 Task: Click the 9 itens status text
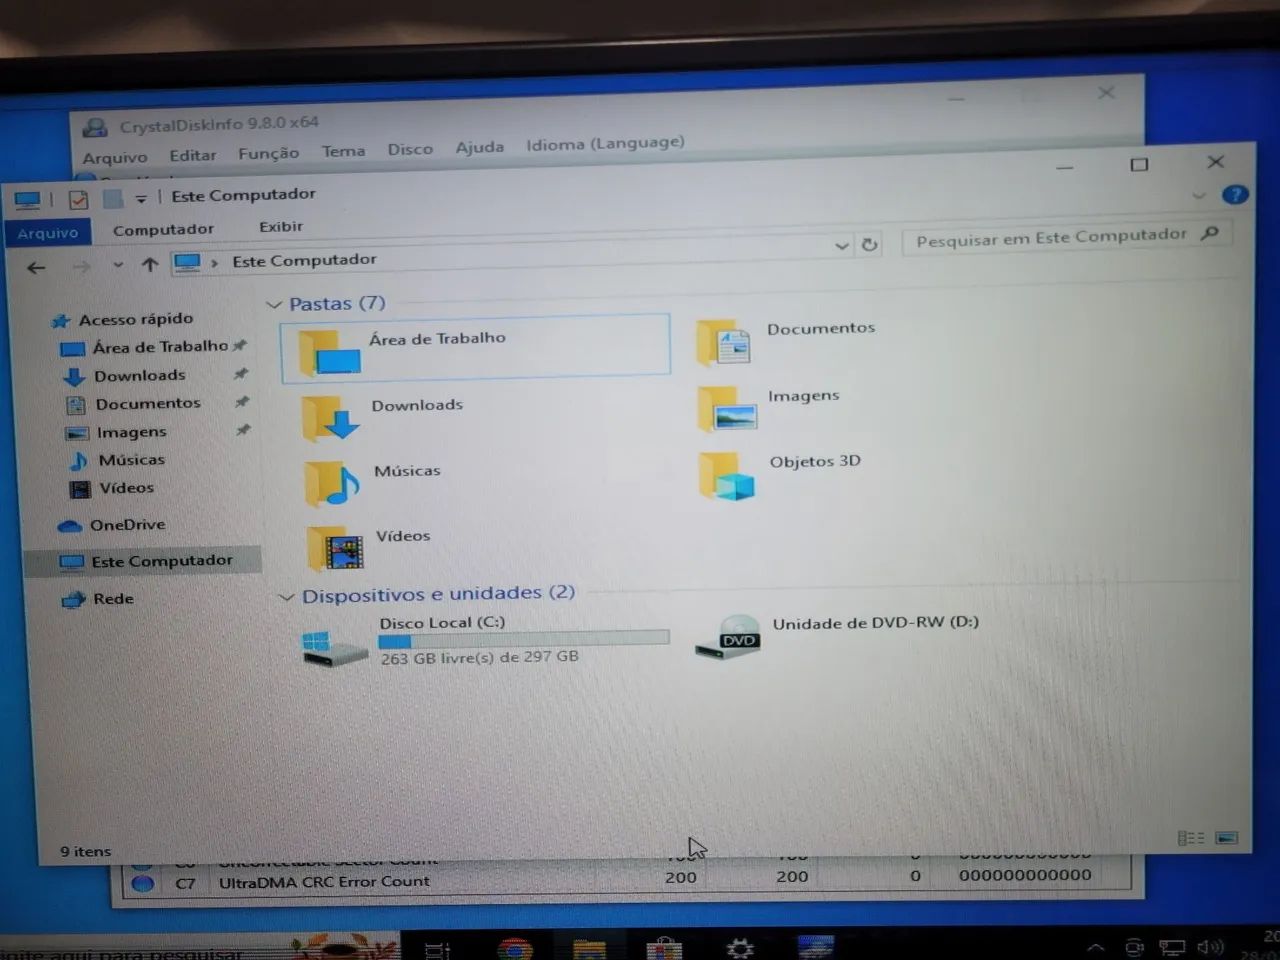tap(85, 852)
